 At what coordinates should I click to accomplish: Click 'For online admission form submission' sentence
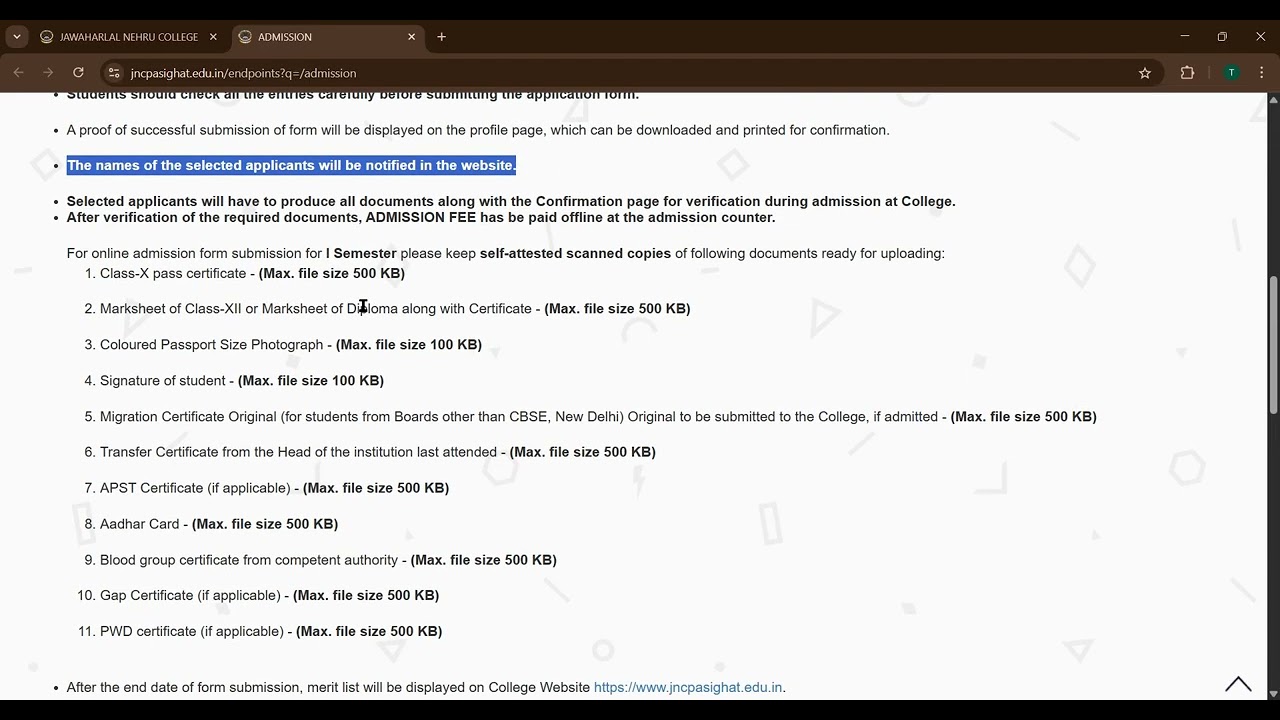(506, 254)
